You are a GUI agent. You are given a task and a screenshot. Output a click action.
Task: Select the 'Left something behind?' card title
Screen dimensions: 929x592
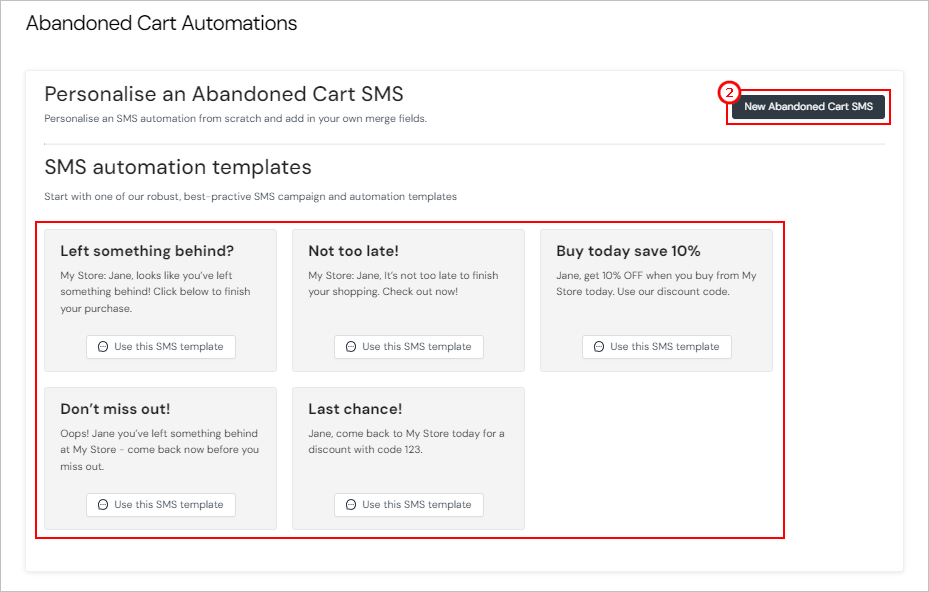pyautogui.click(x=147, y=251)
